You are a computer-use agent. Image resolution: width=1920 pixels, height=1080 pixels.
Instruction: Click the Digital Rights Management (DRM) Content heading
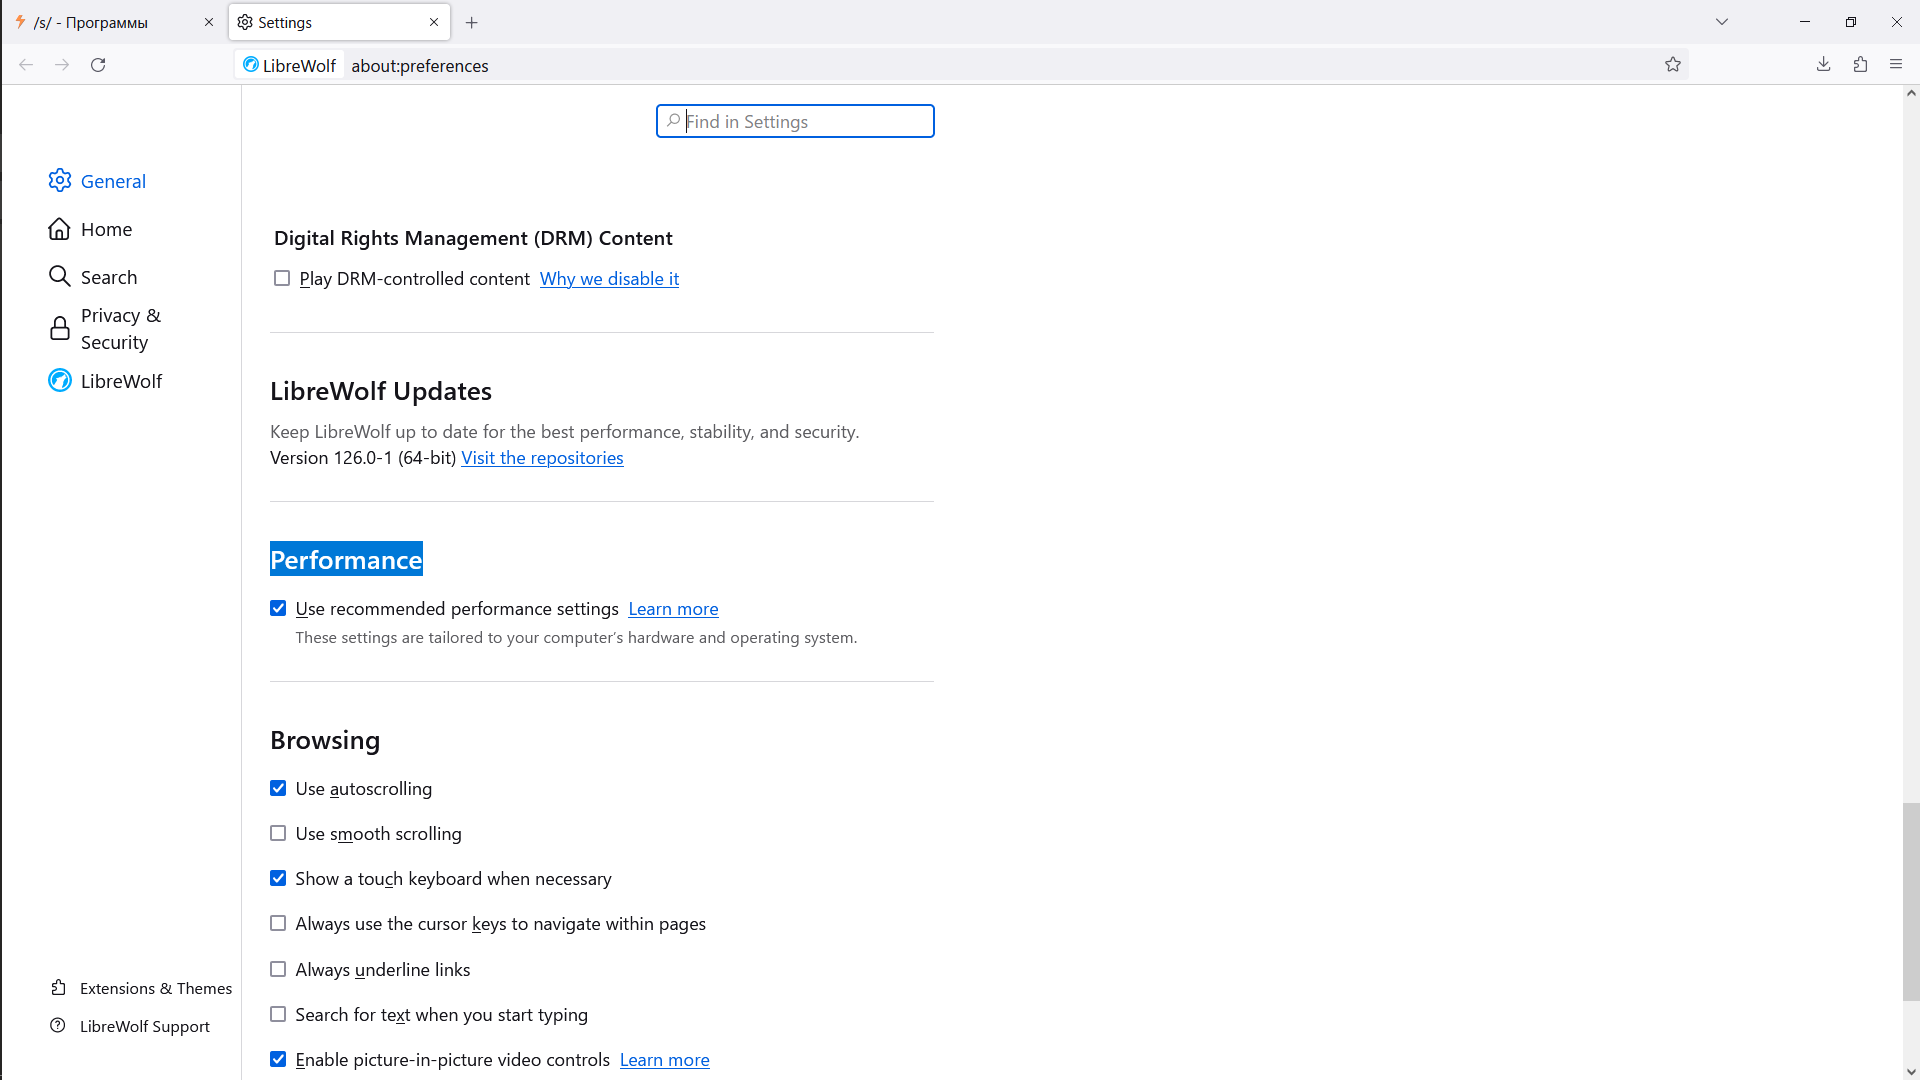tap(473, 238)
